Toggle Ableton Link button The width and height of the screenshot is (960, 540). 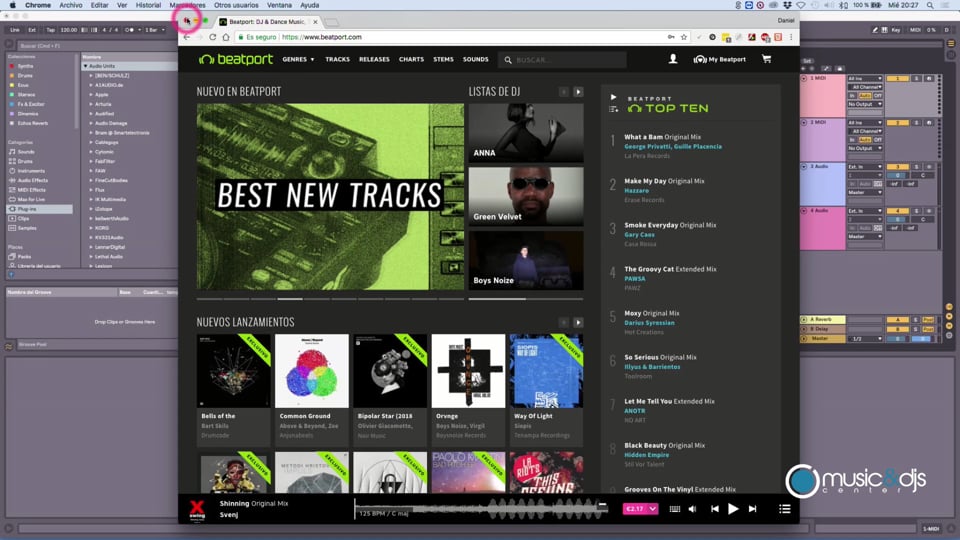click(15, 29)
